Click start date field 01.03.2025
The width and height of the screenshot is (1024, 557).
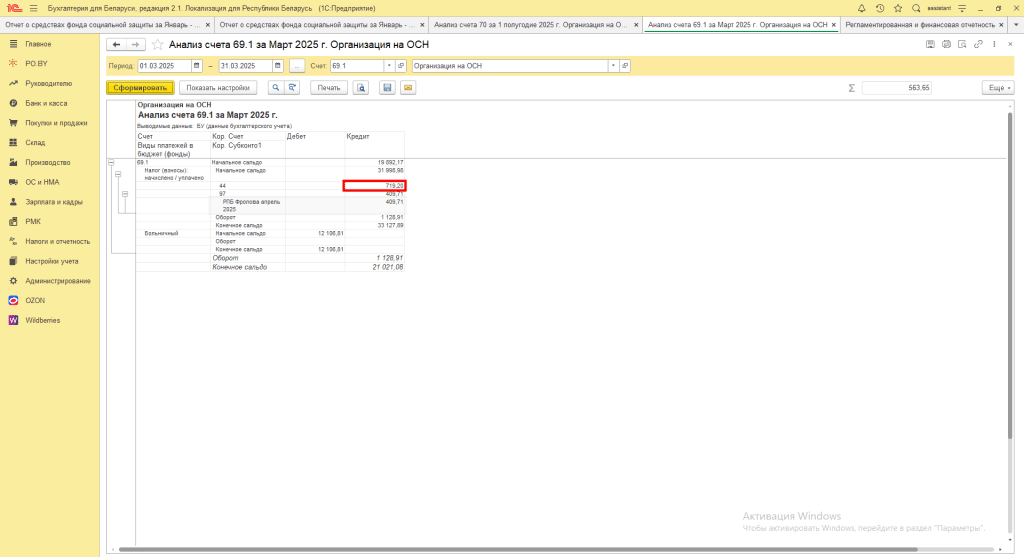(x=164, y=66)
